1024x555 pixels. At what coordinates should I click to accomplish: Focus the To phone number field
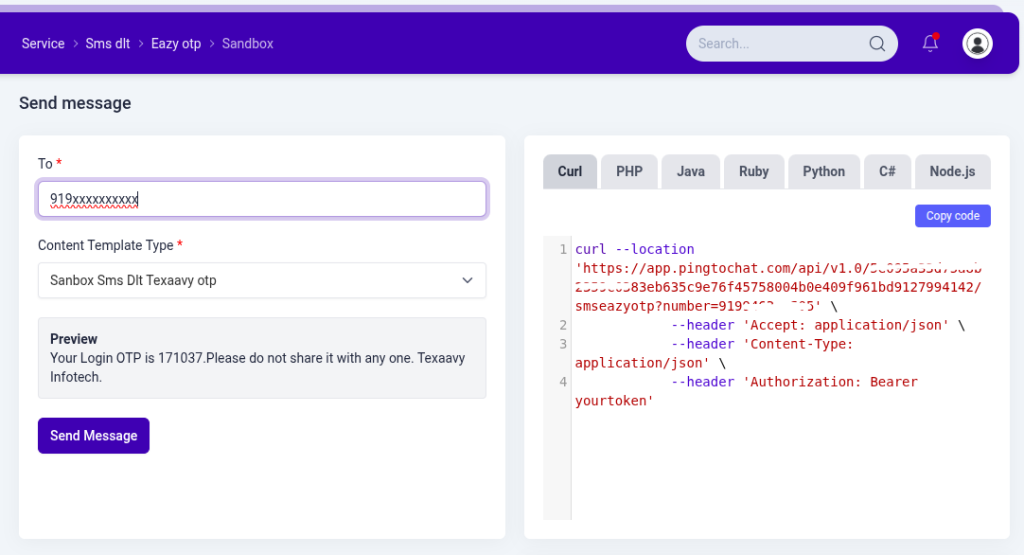click(262, 199)
